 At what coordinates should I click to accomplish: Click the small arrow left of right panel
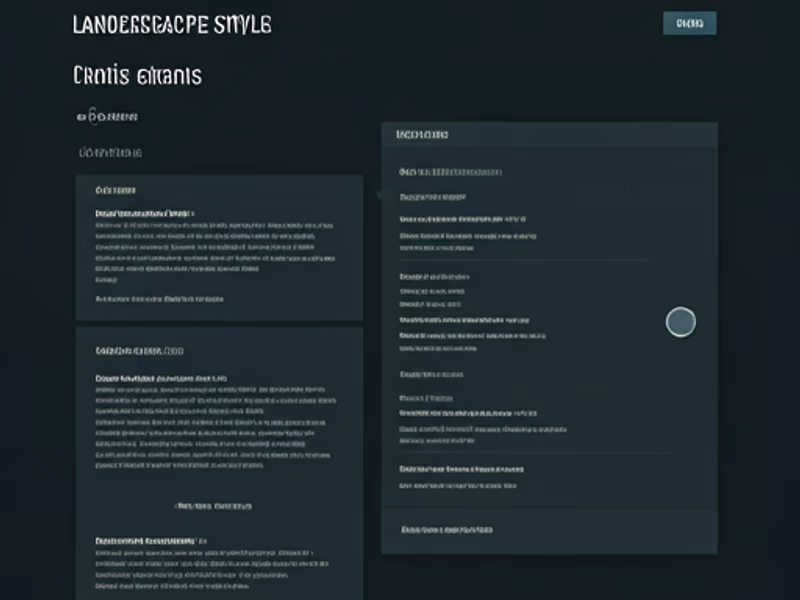378,194
